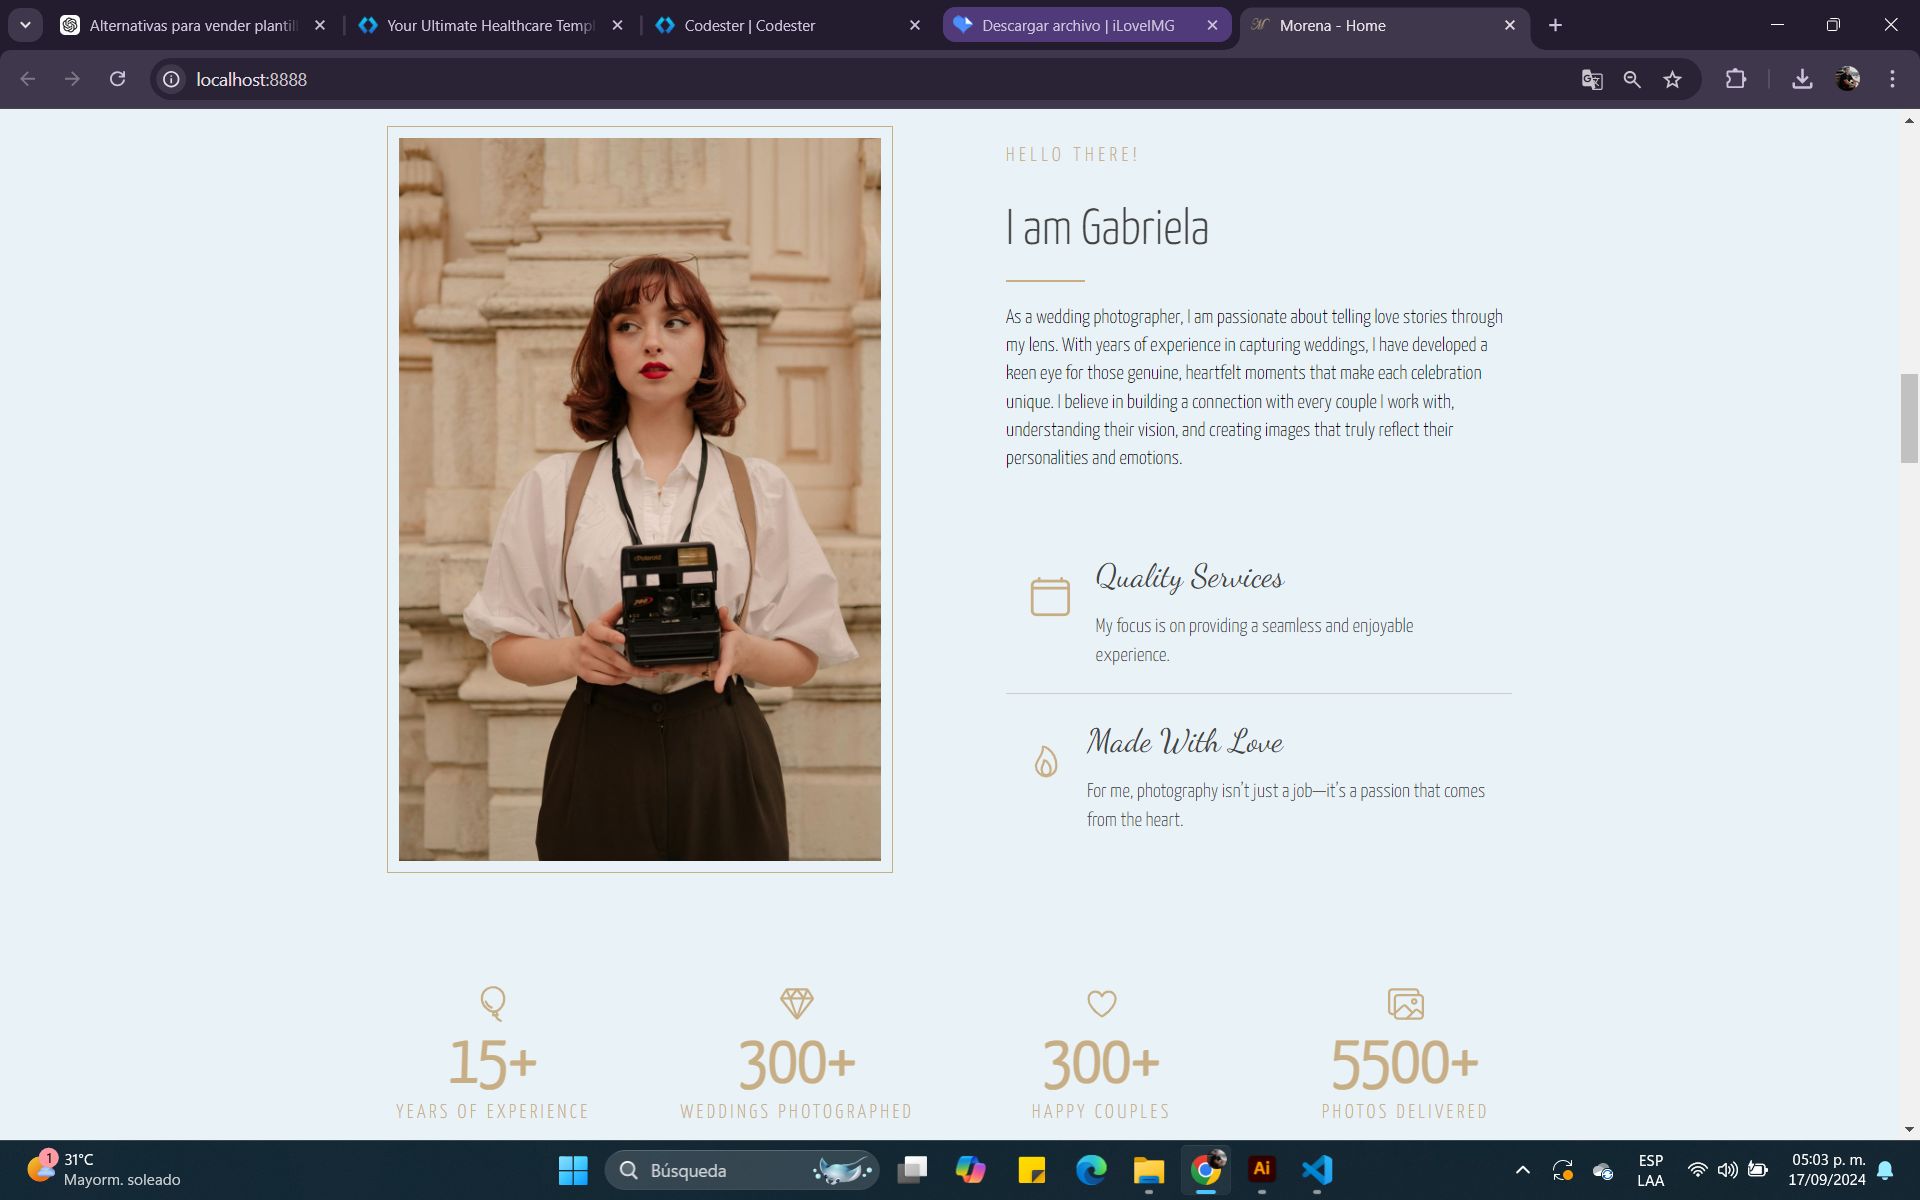Click the Google Translate icon in address bar
1920x1200 pixels.
click(1592, 80)
